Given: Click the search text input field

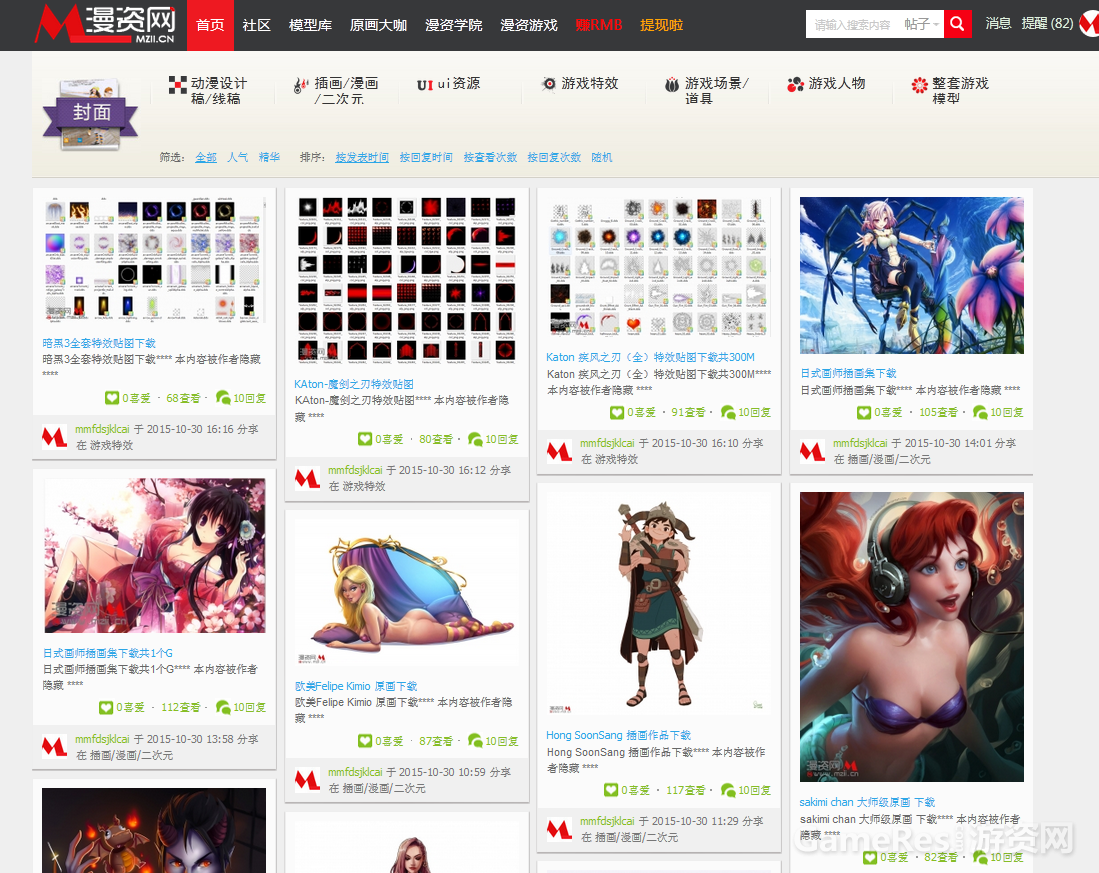Looking at the screenshot, I should pyautogui.click(x=854, y=25).
